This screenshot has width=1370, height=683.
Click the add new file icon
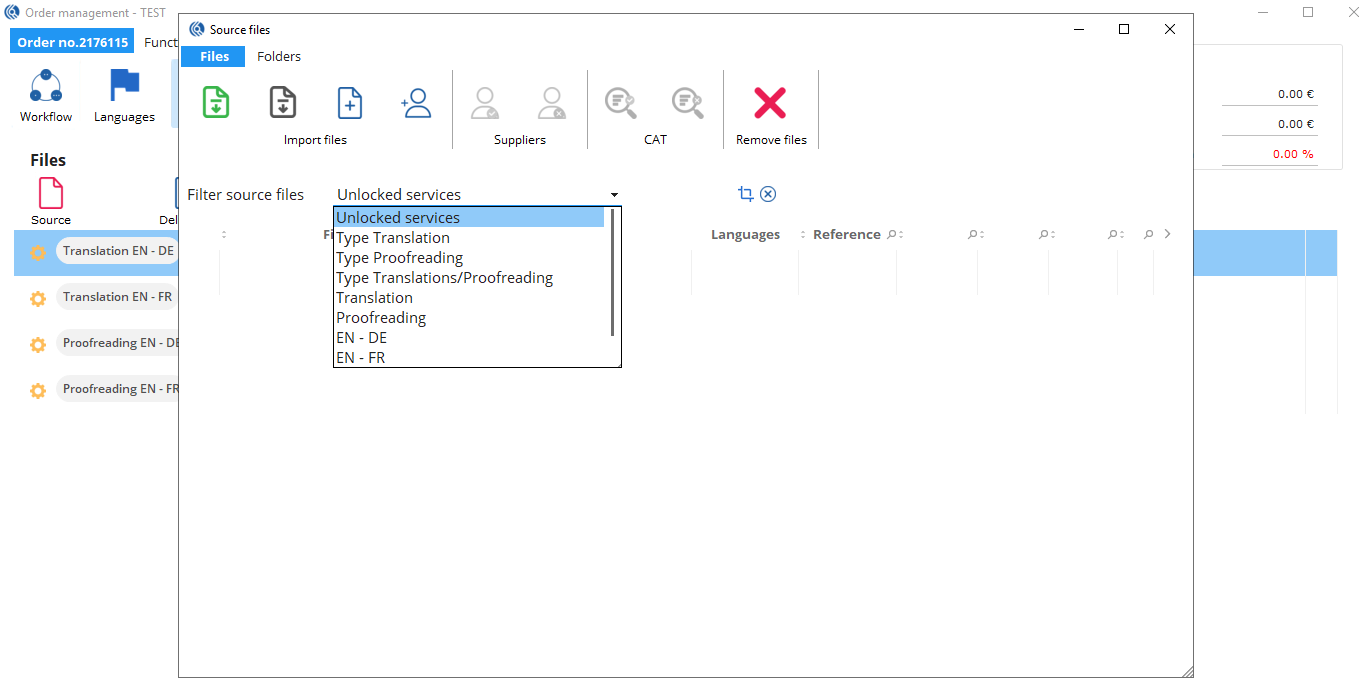pos(349,102)
